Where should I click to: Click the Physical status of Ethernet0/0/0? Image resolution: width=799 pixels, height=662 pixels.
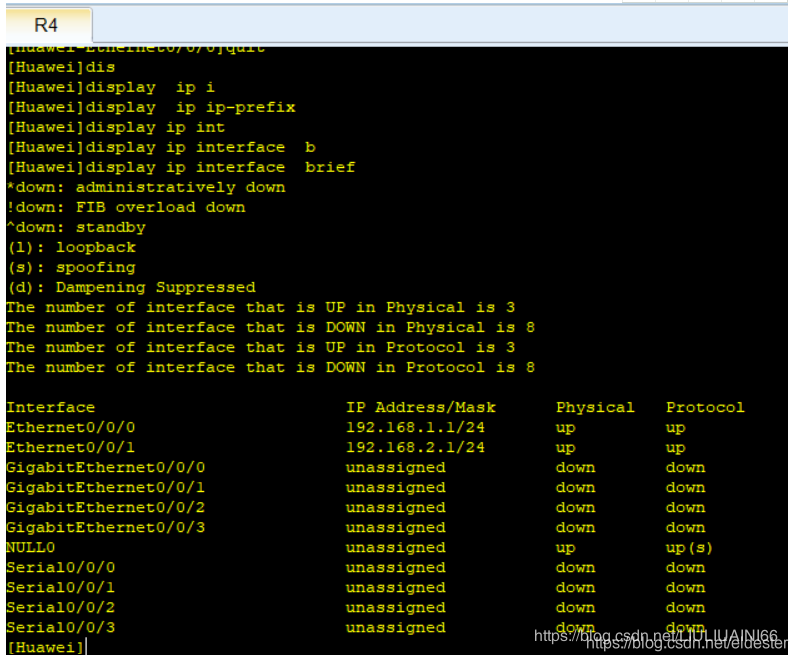(x=566, y=428)
